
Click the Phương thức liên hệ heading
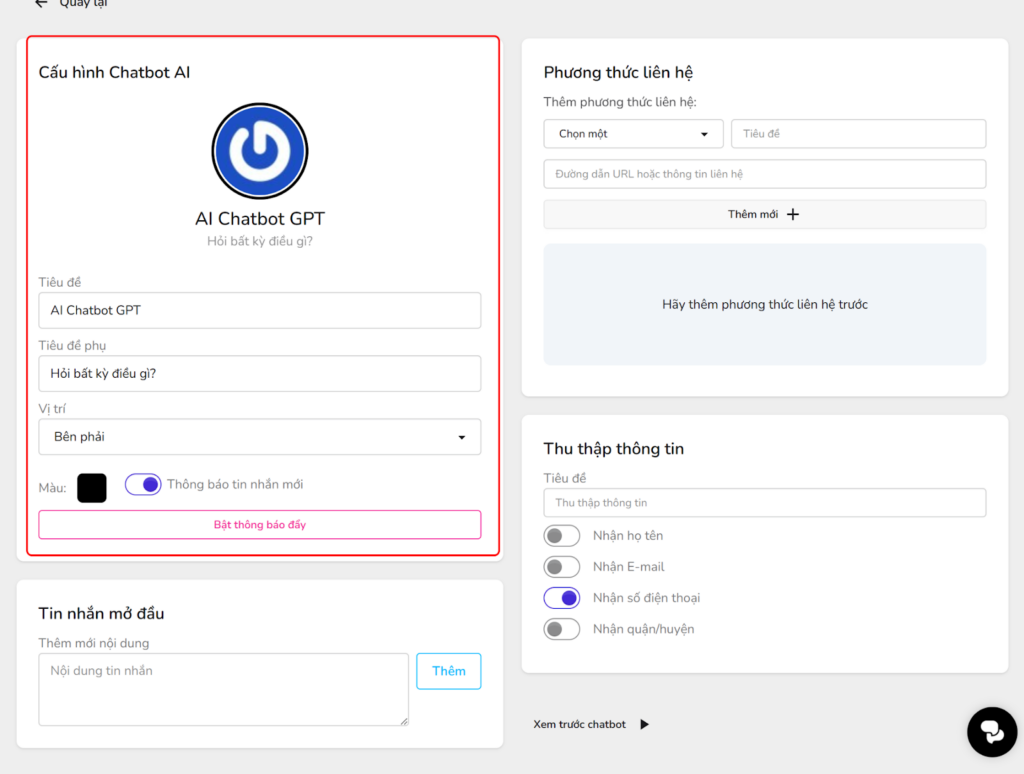pos(618,72)
